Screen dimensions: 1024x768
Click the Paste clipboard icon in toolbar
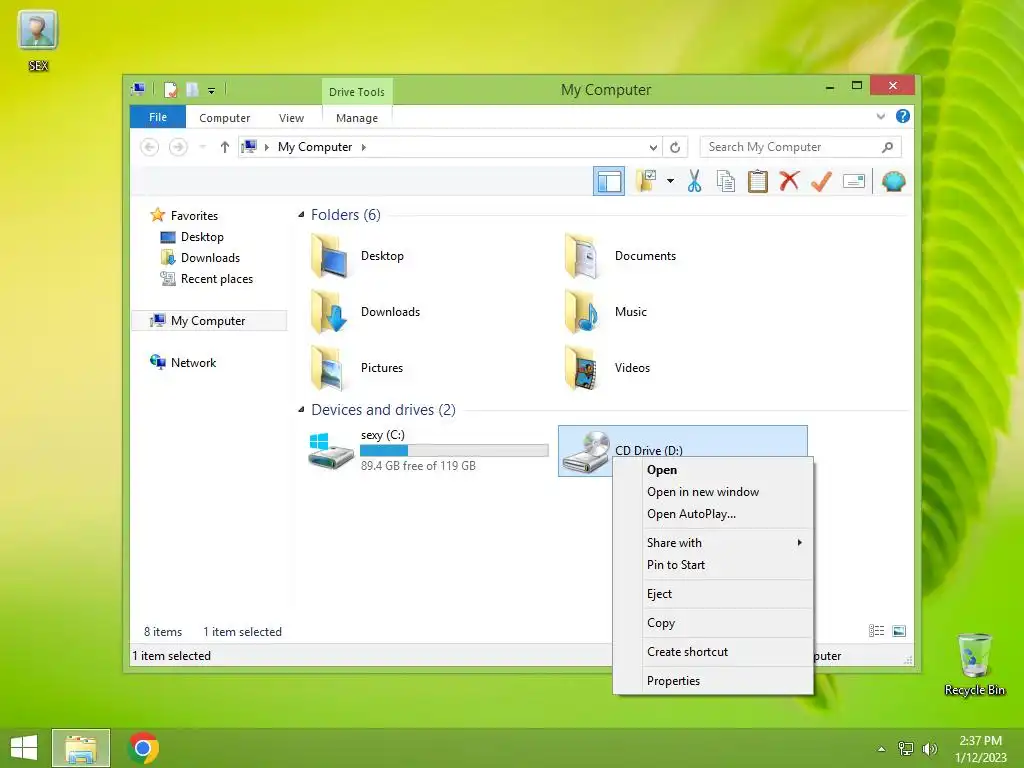[758, 181]
